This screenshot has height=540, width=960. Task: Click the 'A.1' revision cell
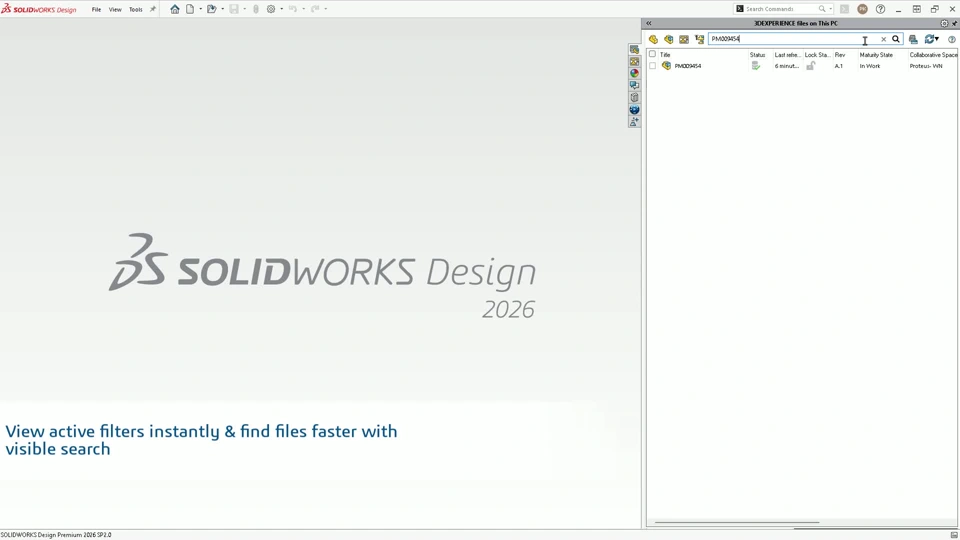click(838, 66)
